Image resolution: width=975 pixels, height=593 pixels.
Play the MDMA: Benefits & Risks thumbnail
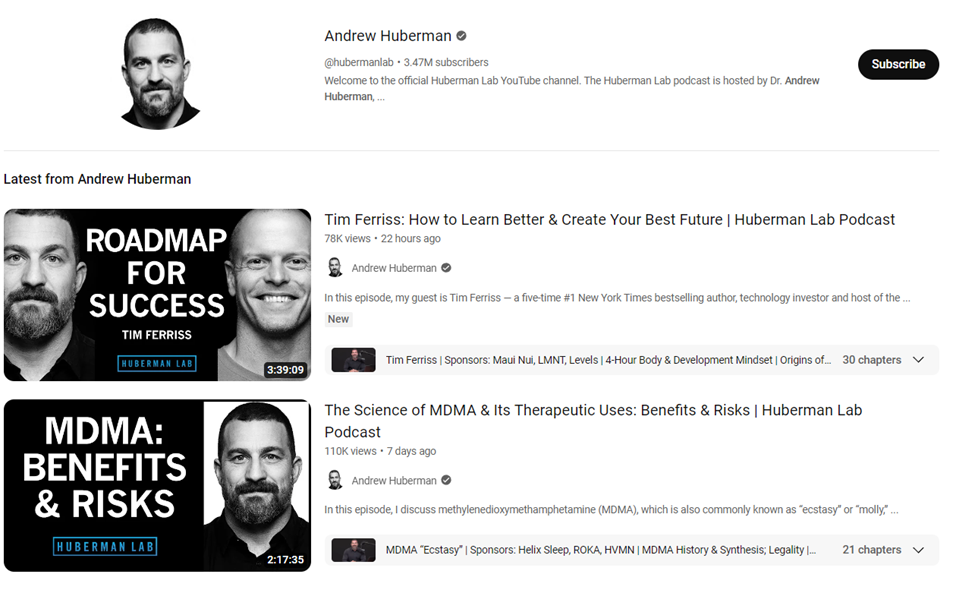pyautogui.click(x=157, y=485)
